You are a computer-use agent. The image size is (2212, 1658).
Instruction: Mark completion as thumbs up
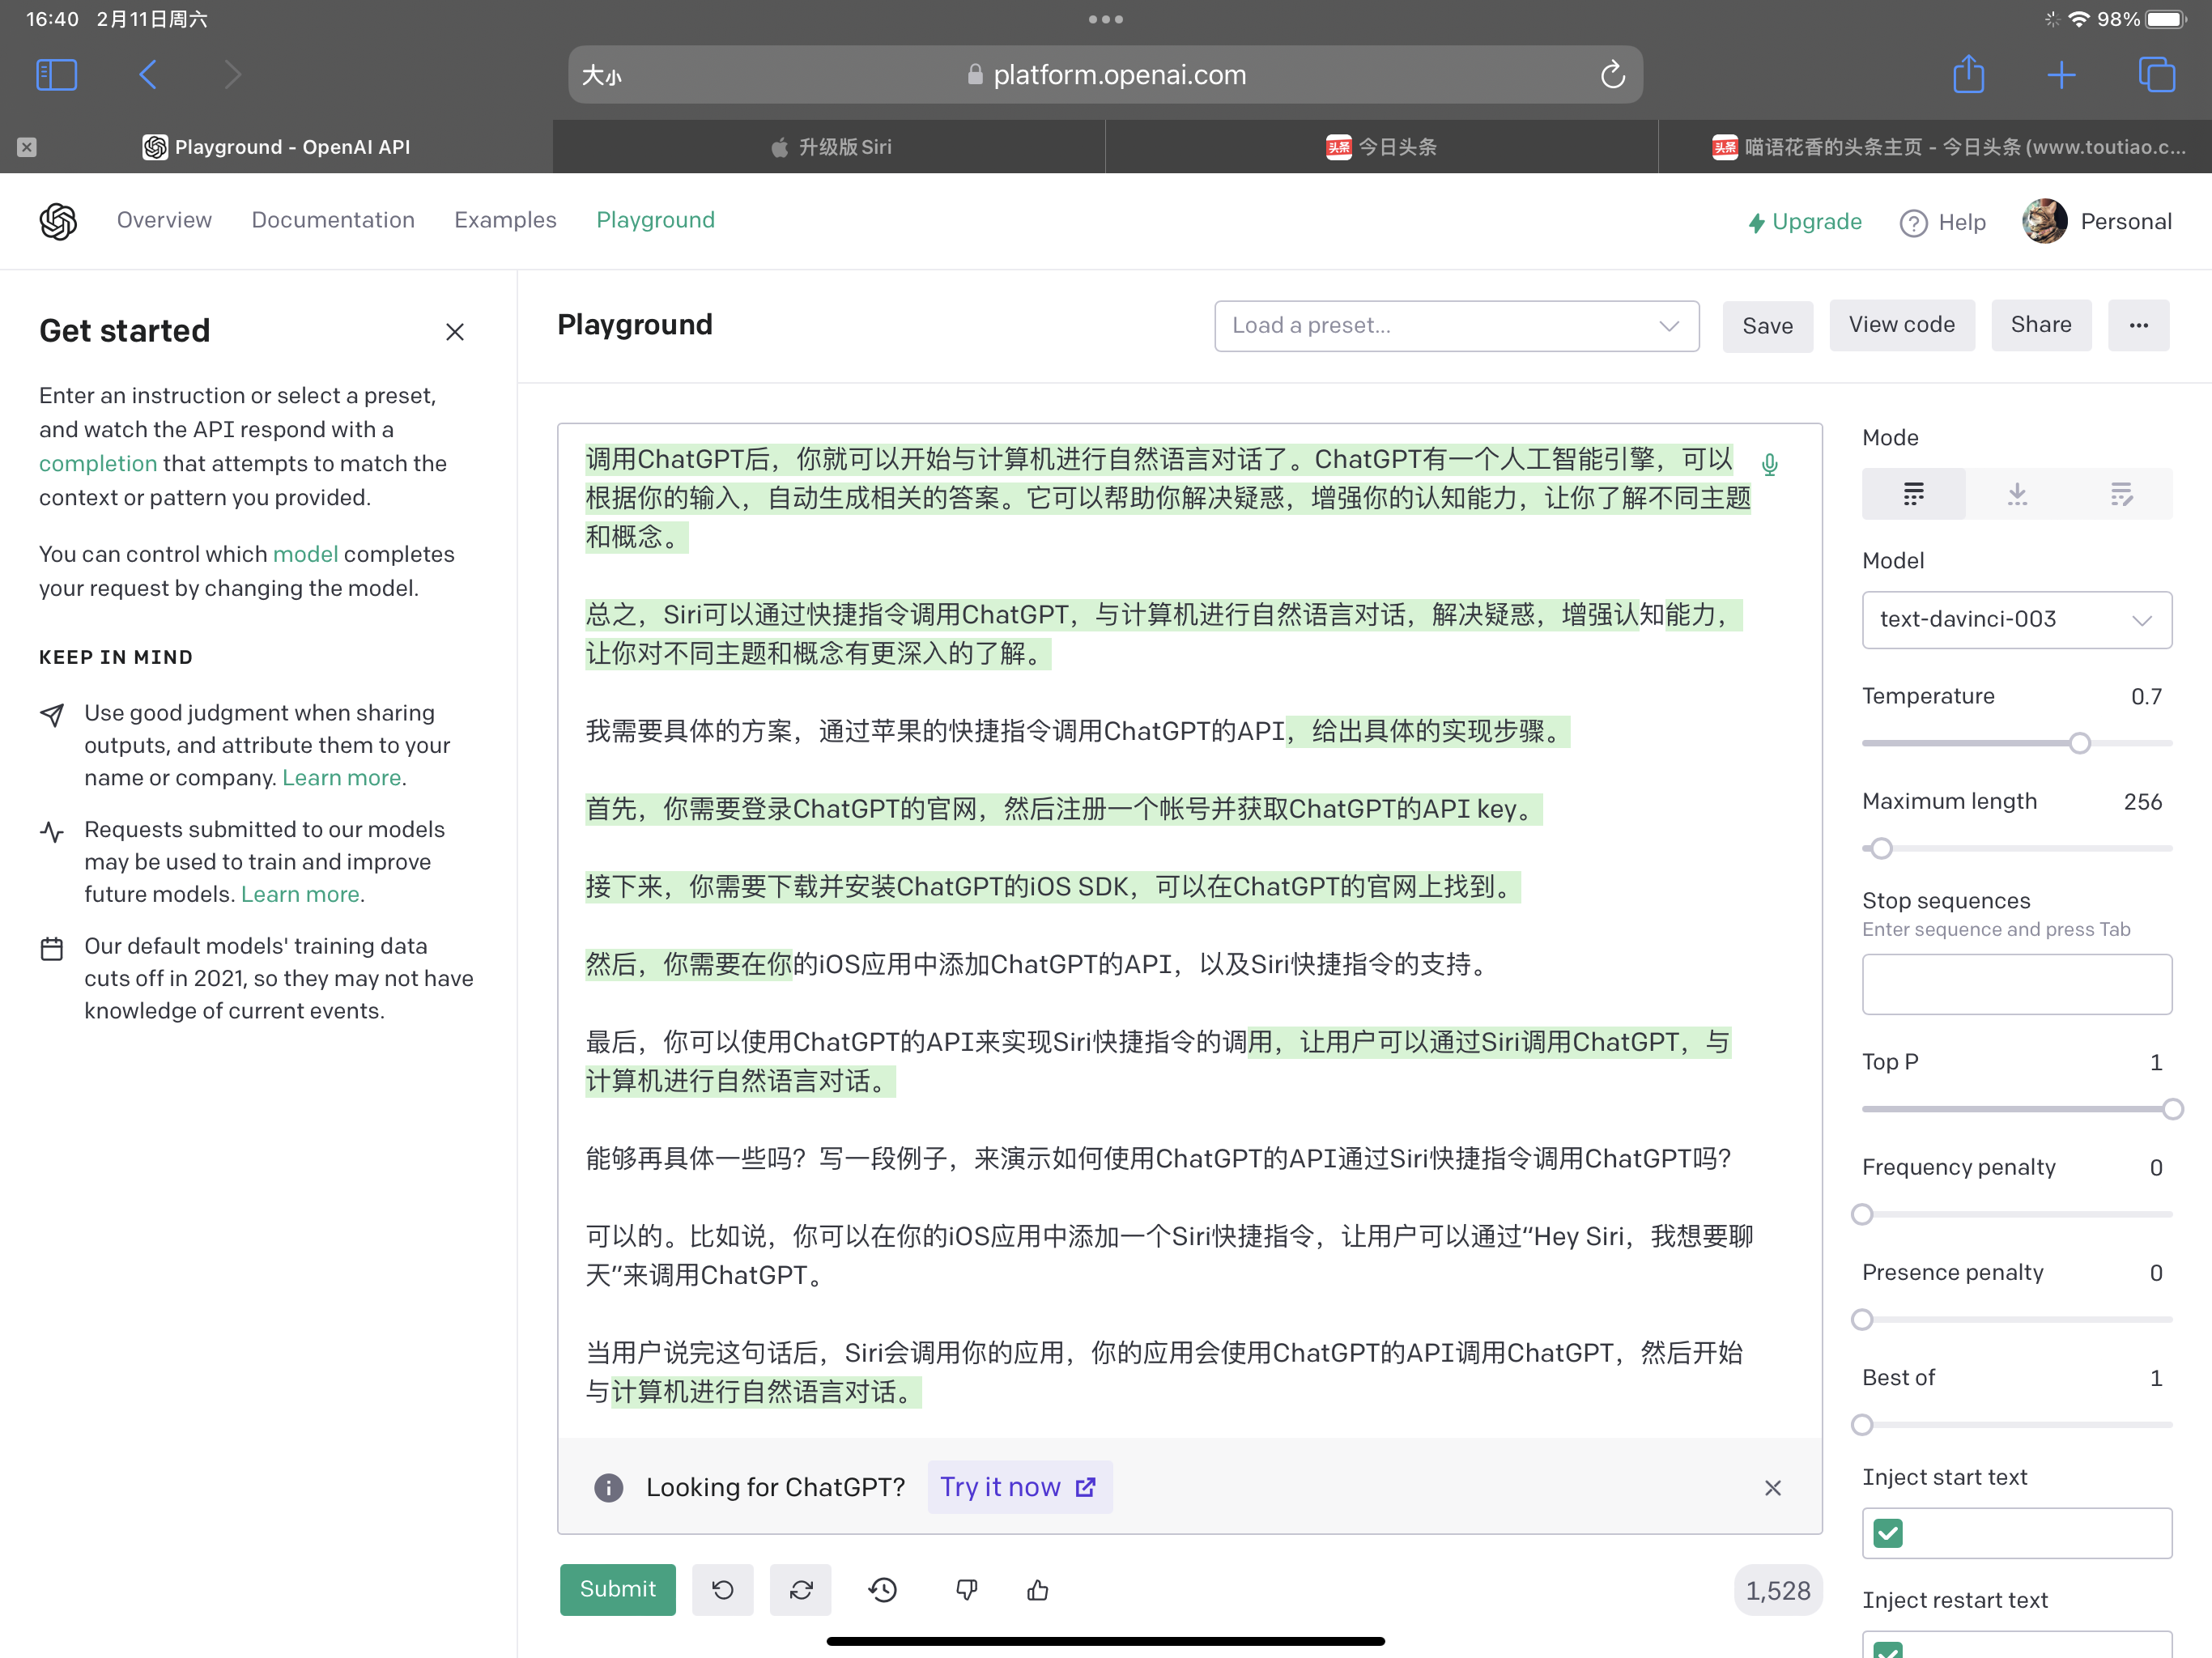coord(1038,1589)
